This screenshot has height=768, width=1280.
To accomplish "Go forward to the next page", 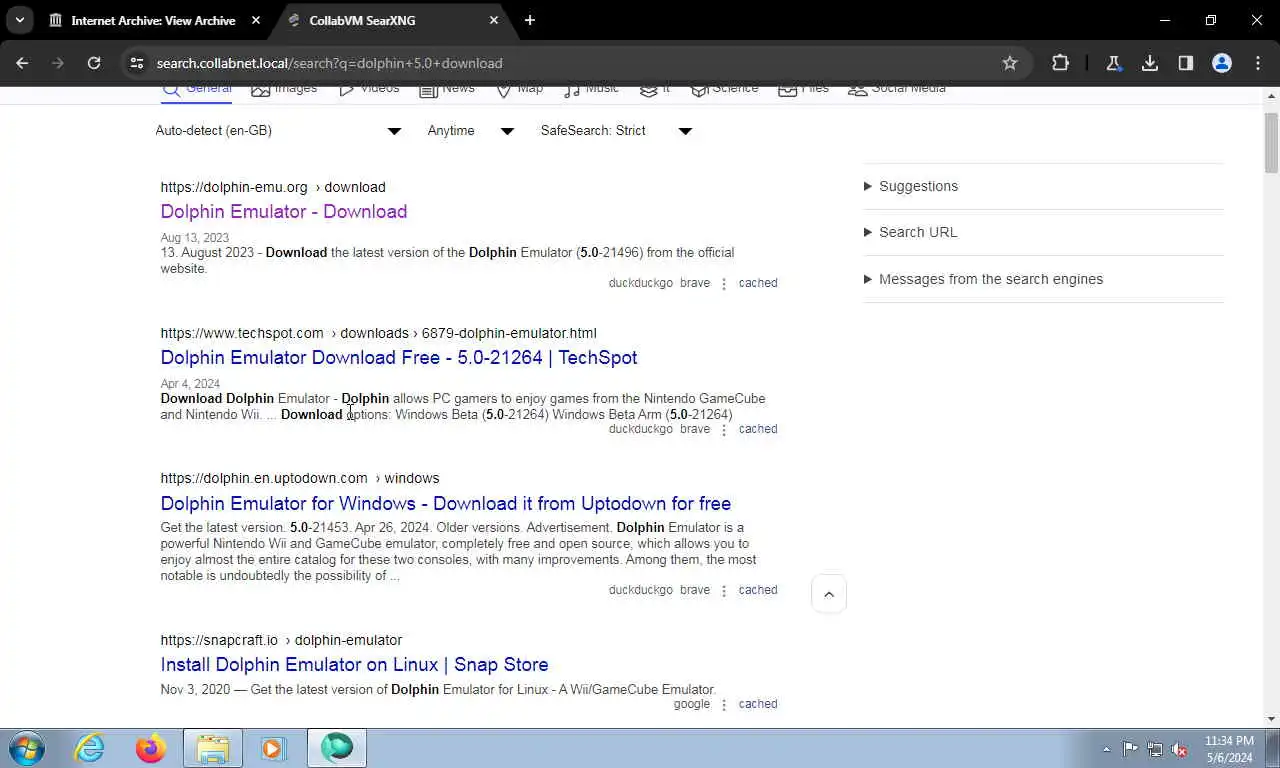I will click(x=58, y=63).
